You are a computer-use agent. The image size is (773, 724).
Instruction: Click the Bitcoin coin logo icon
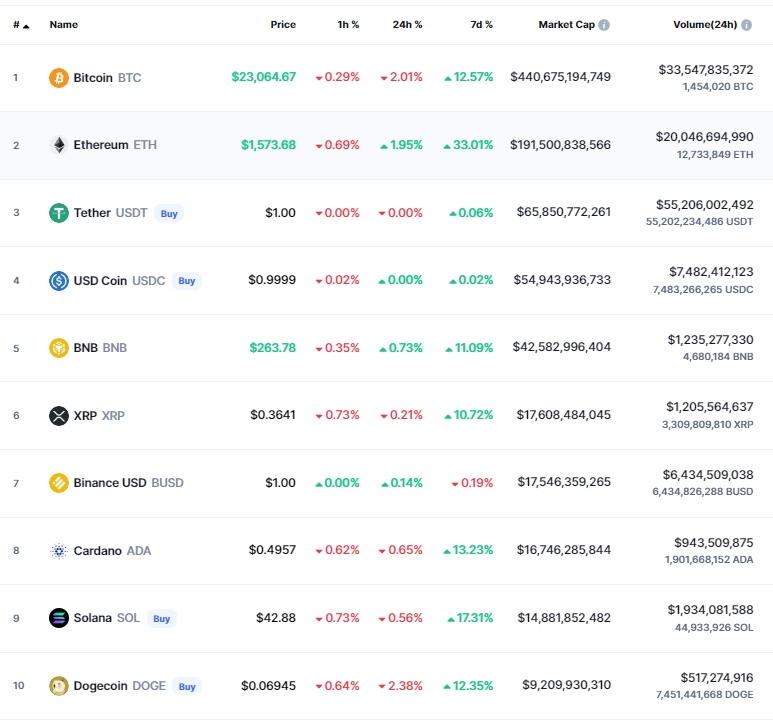tap(59, 77)
